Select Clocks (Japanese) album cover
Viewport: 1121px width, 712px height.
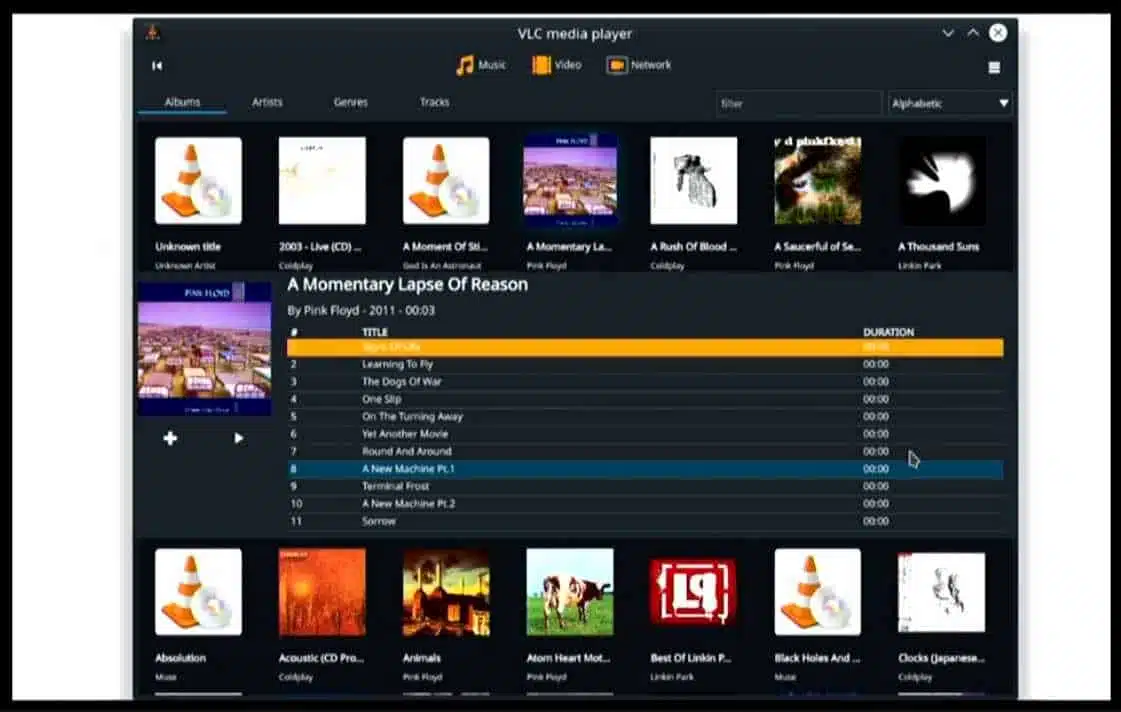point(942,592)
